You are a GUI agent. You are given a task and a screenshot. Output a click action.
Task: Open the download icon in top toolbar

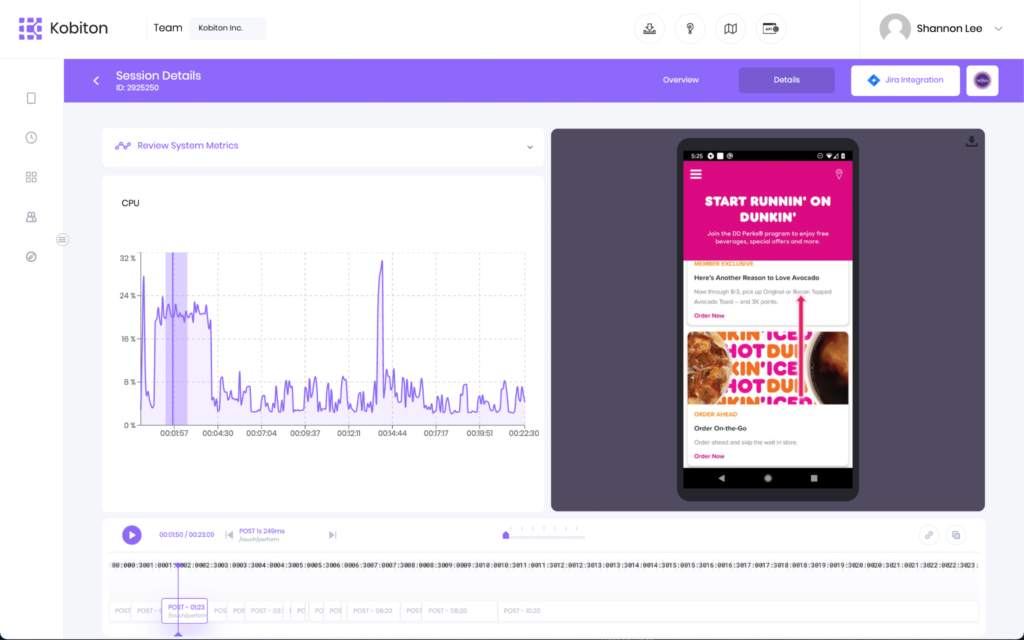pos(649,29)
